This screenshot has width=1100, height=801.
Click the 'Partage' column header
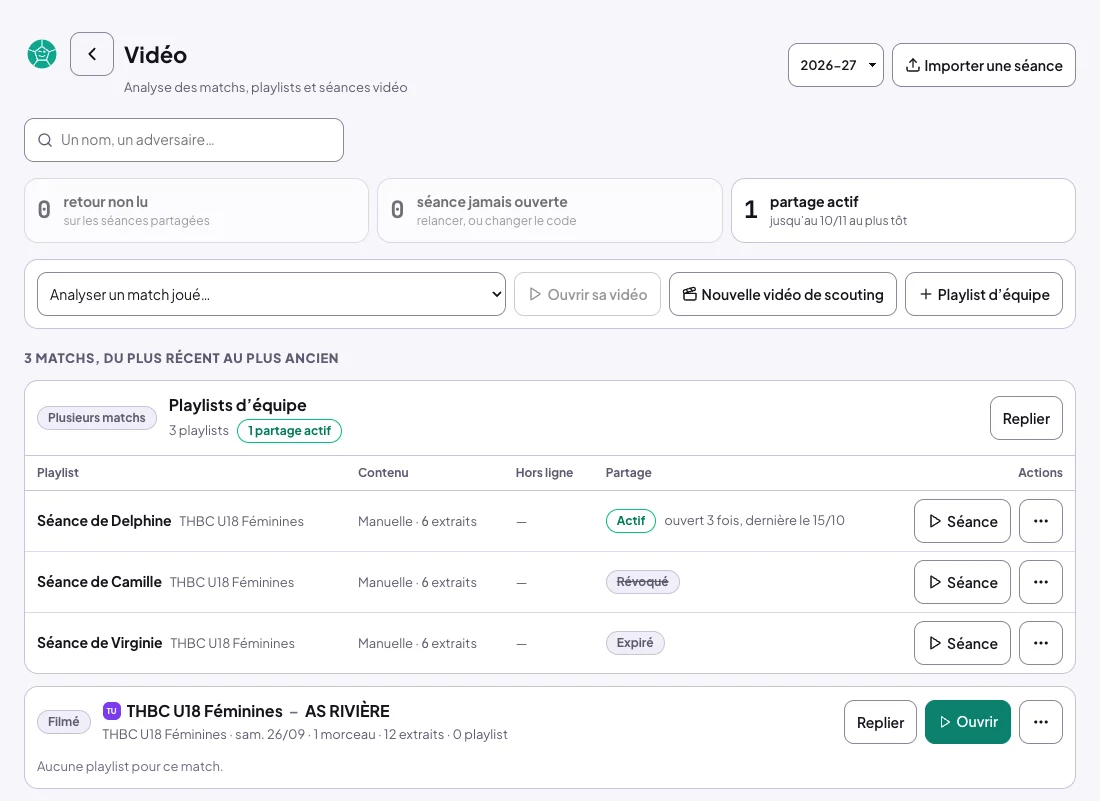click(x=629, y=473)
